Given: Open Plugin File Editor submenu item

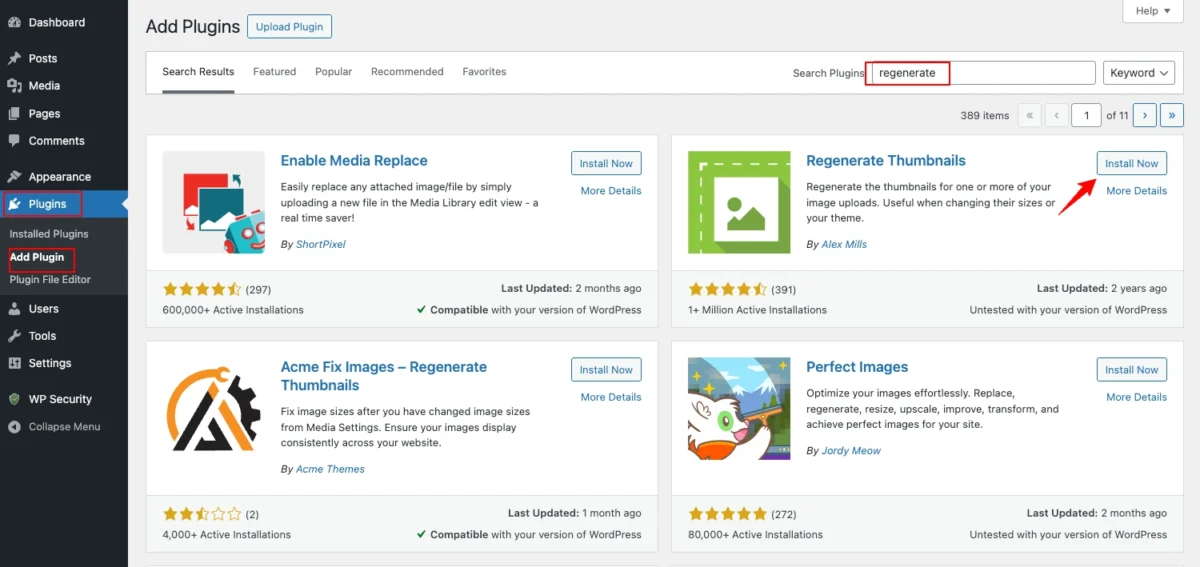Looking at the screenshot, I should click(50, 280).
